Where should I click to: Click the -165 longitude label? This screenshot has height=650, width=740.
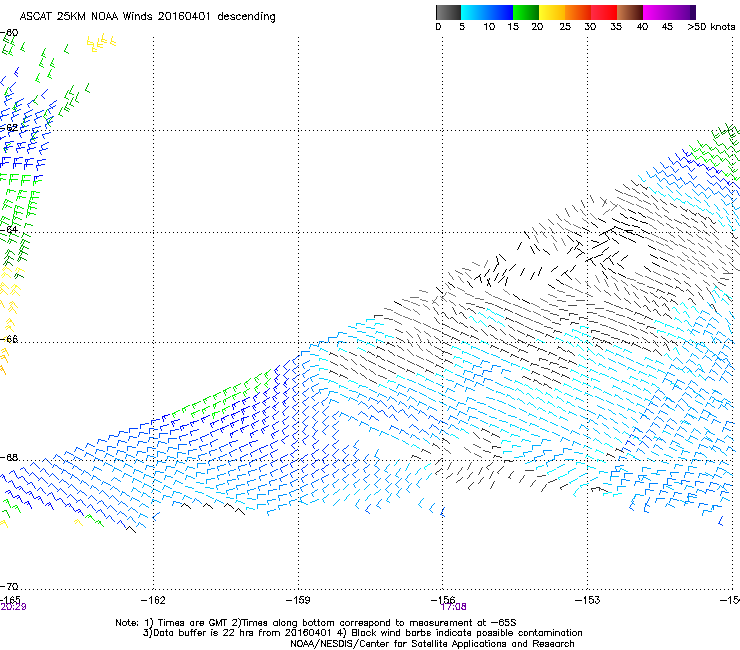(10, 599)
